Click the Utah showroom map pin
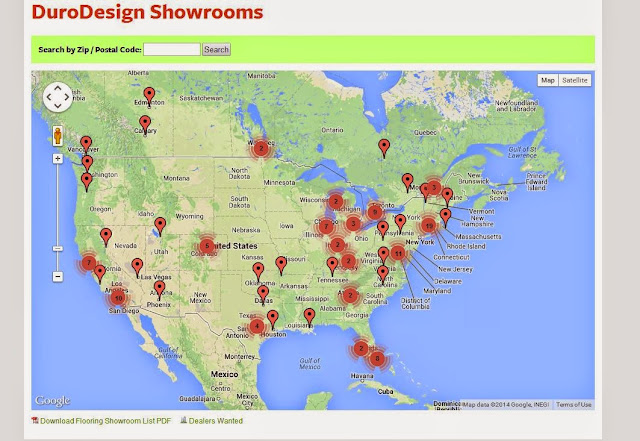Image resolution: width=640 pixels, height=441 pixels. (160, 226)
